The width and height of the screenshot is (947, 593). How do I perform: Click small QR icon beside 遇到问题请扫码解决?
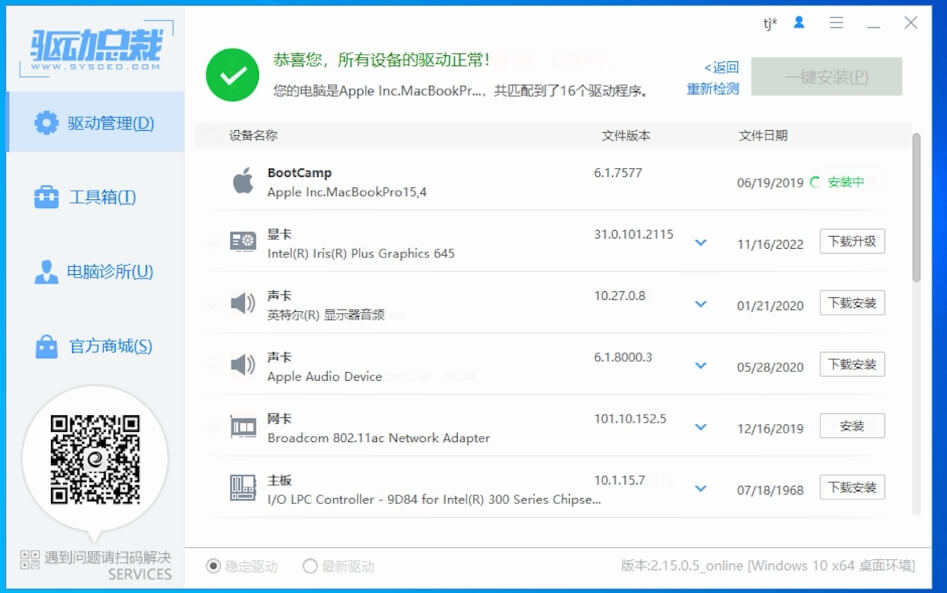tap(30, 560)
